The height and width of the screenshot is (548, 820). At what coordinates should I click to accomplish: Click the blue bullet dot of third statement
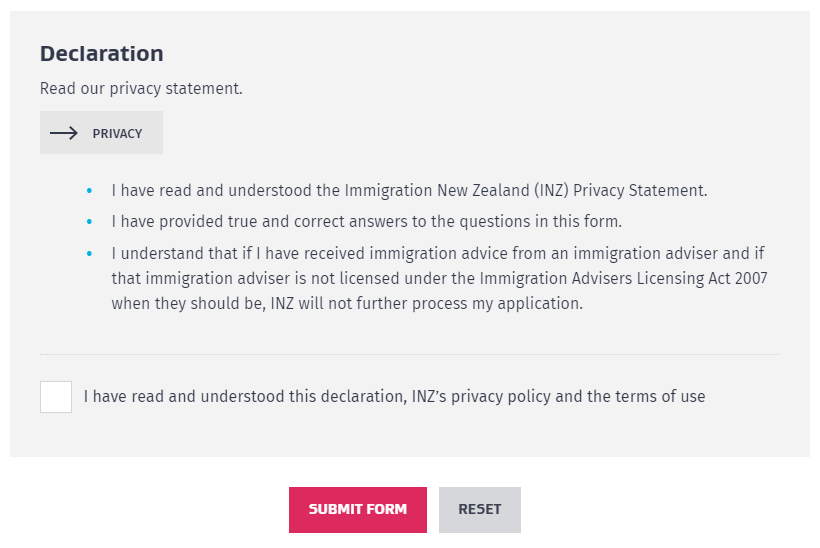coord(89,253)
